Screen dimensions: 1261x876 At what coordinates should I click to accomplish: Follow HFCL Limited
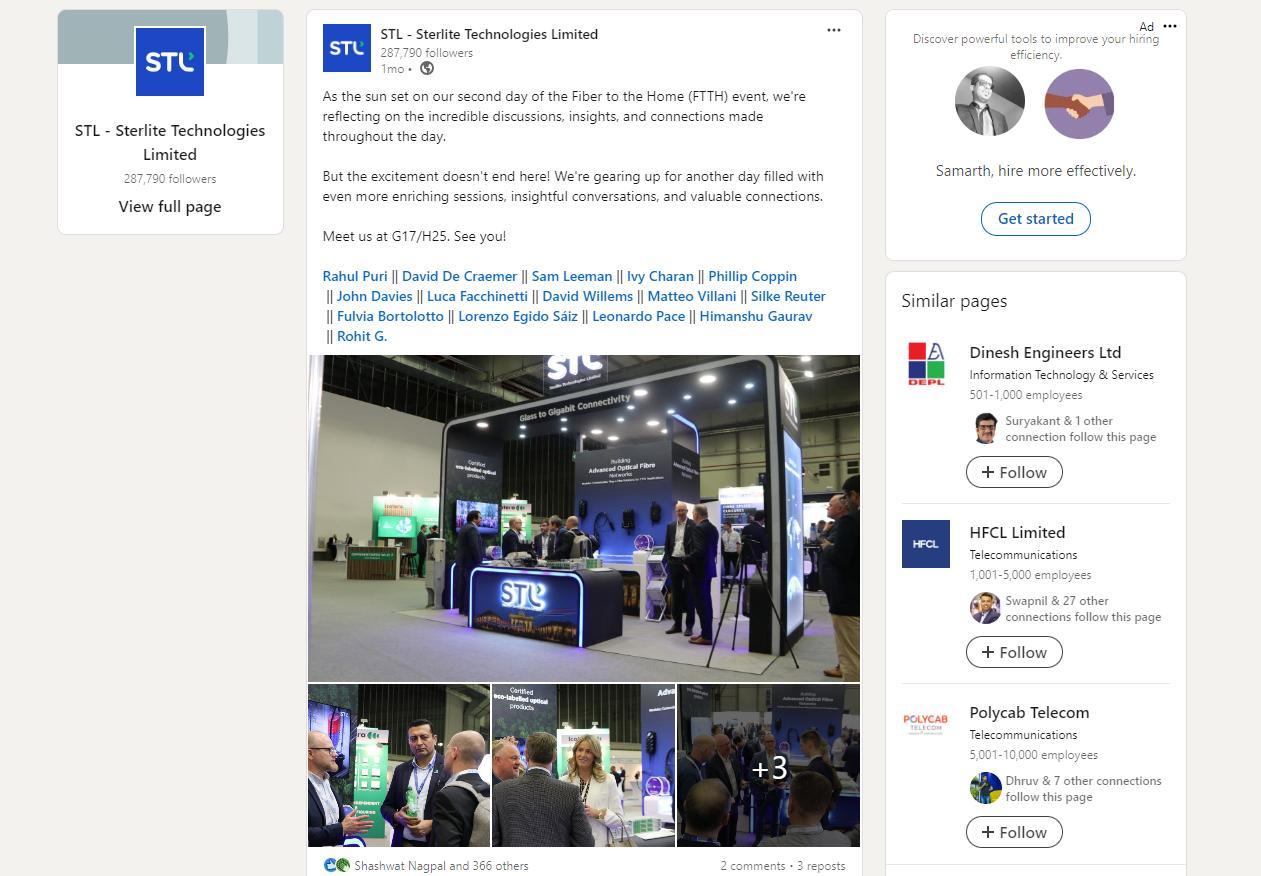pyautogui.click(x=1014, y=652)
